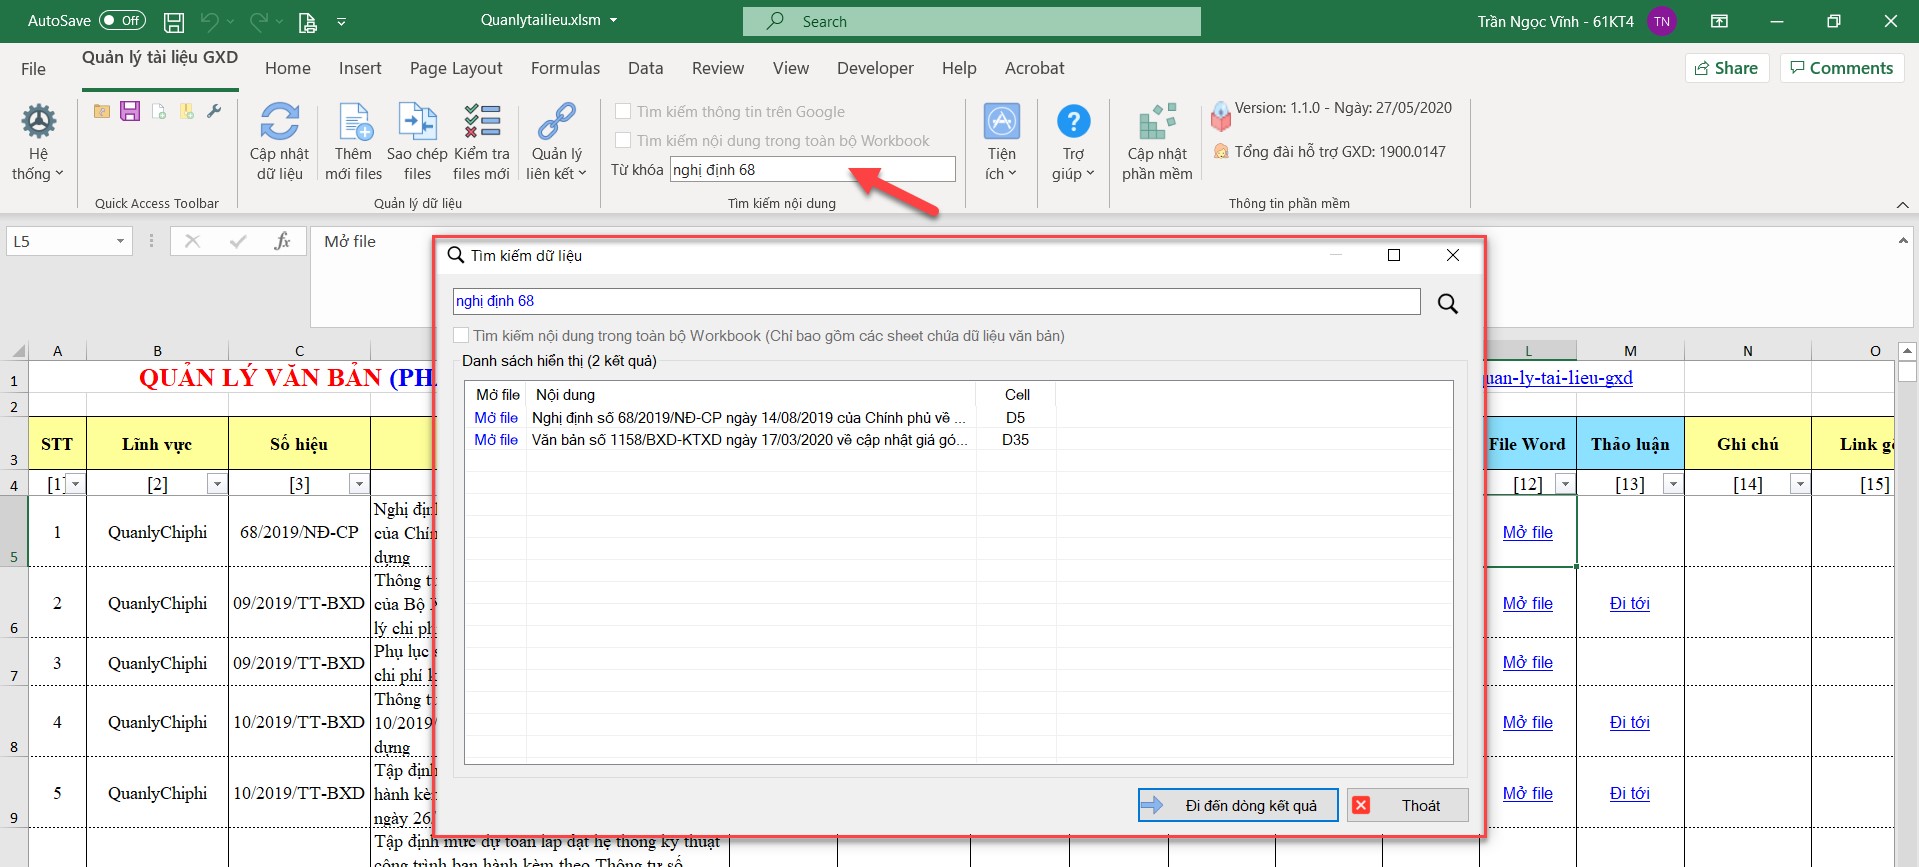The height and width of the screenshot is (867, 1919).
Task: Click the magnifier search icon in dialog
Action: pos(1447,304)
